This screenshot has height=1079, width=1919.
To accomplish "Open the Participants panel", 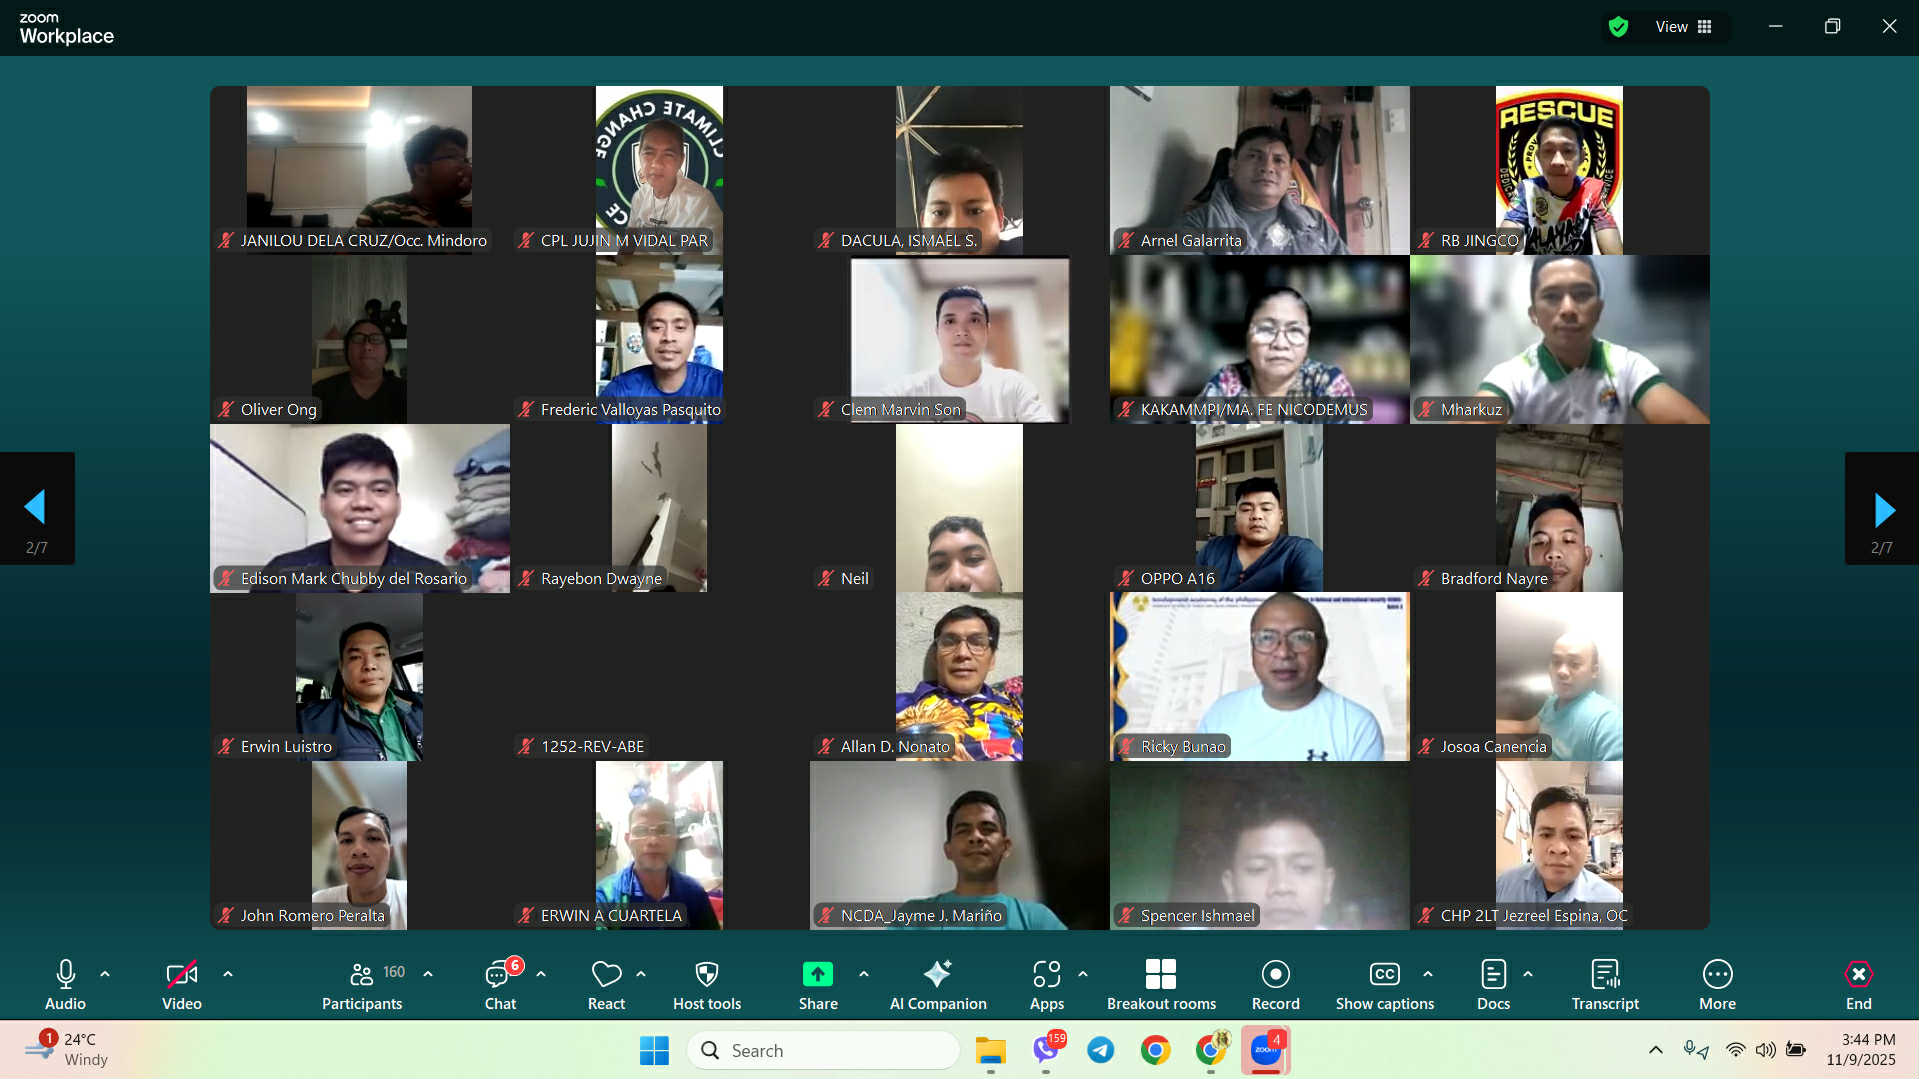I will click(x=362, y=985).
